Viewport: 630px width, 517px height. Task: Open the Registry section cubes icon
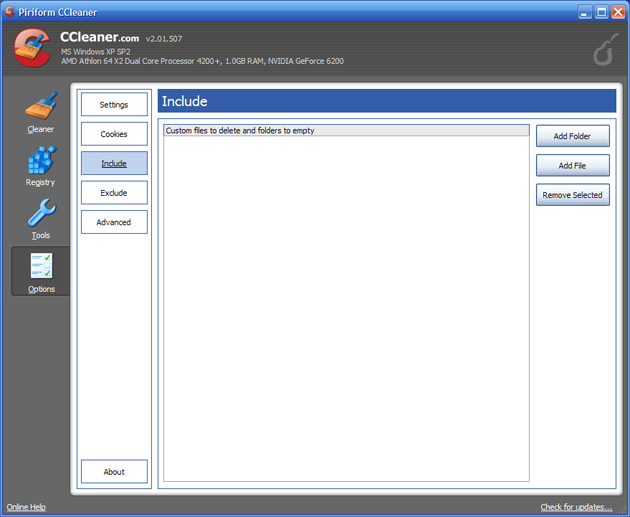(x=41, y=160)
